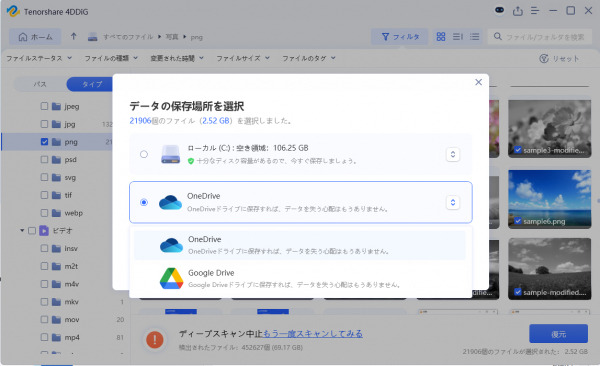Expand the Local (C:) drive selector arrows
Viewport: 600px width, 366px height.
click(453, 154)
